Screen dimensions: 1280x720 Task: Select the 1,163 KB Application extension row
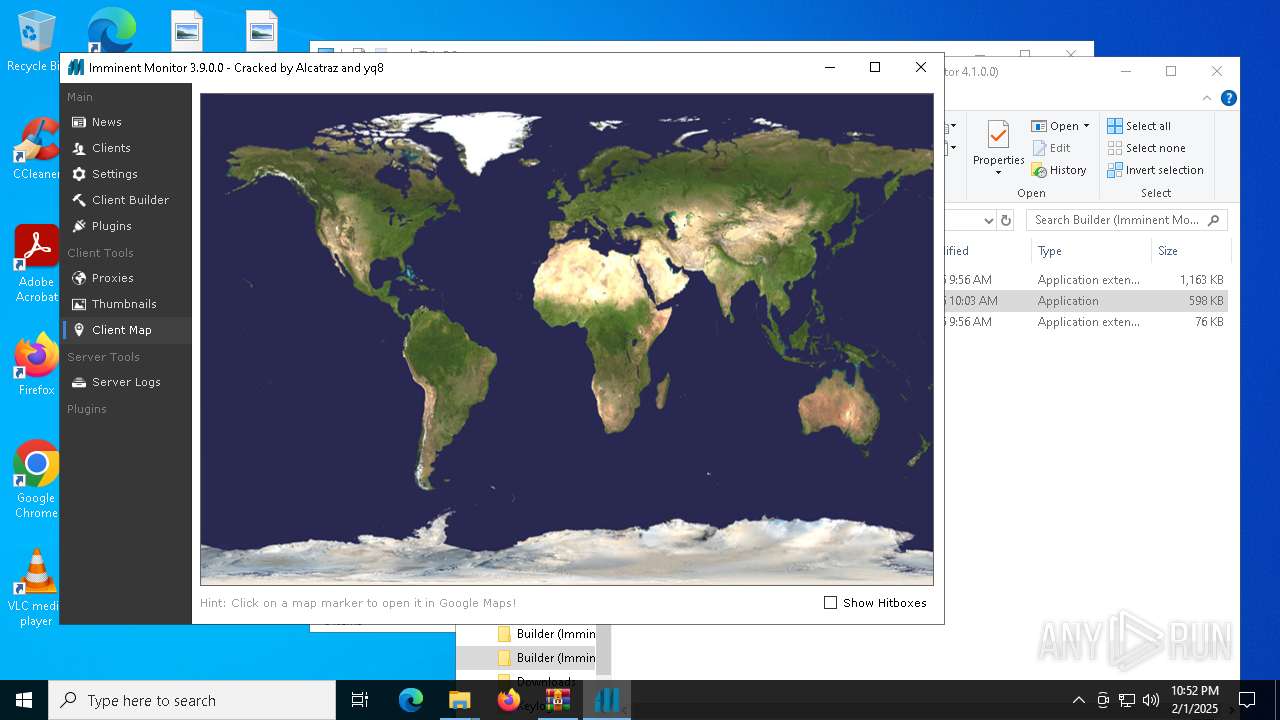1086,280
